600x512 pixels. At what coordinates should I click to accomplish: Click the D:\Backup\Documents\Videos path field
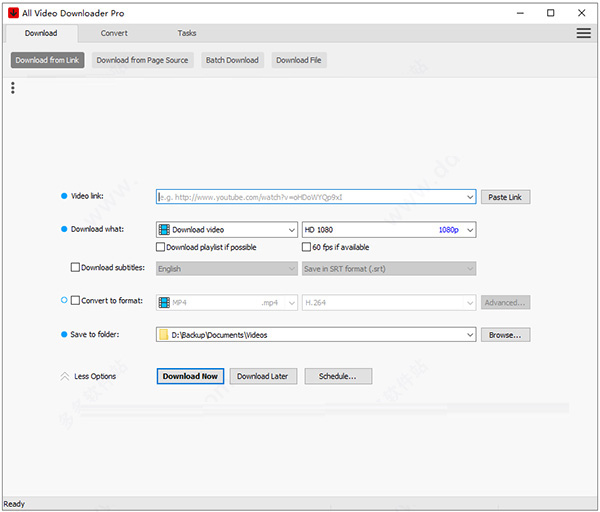316,335
